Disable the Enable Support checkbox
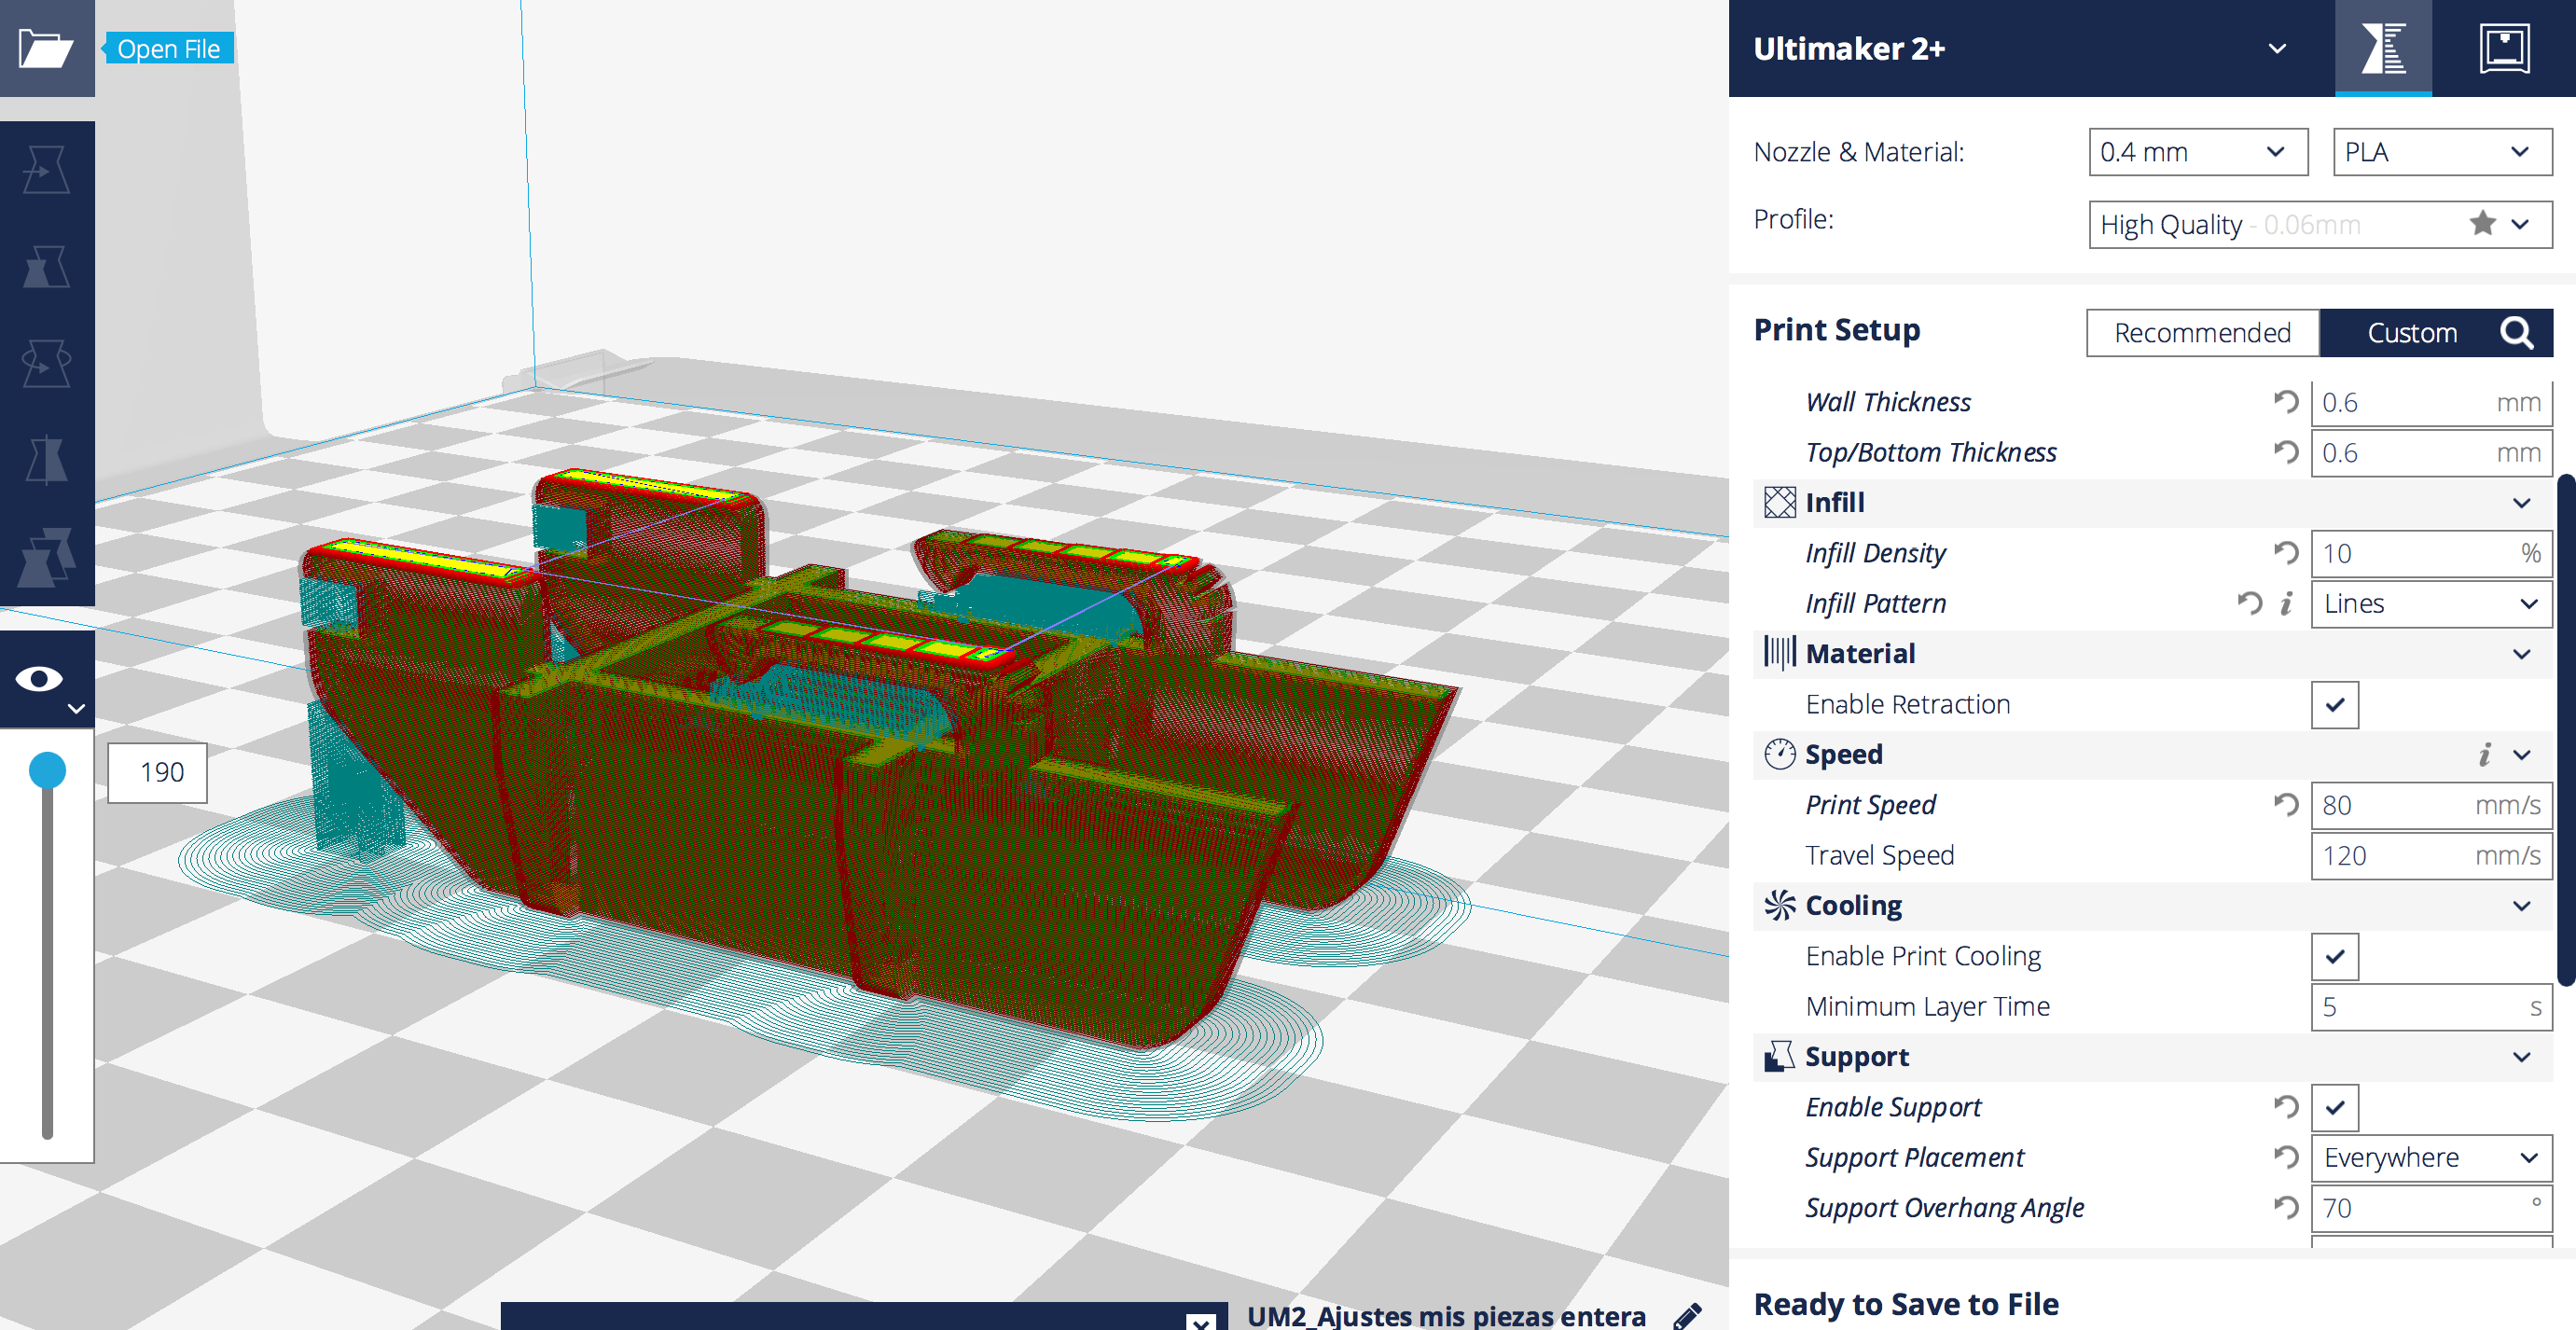The height and width of the screenshot is (1330, 2576). (x=2334, y=1107)
